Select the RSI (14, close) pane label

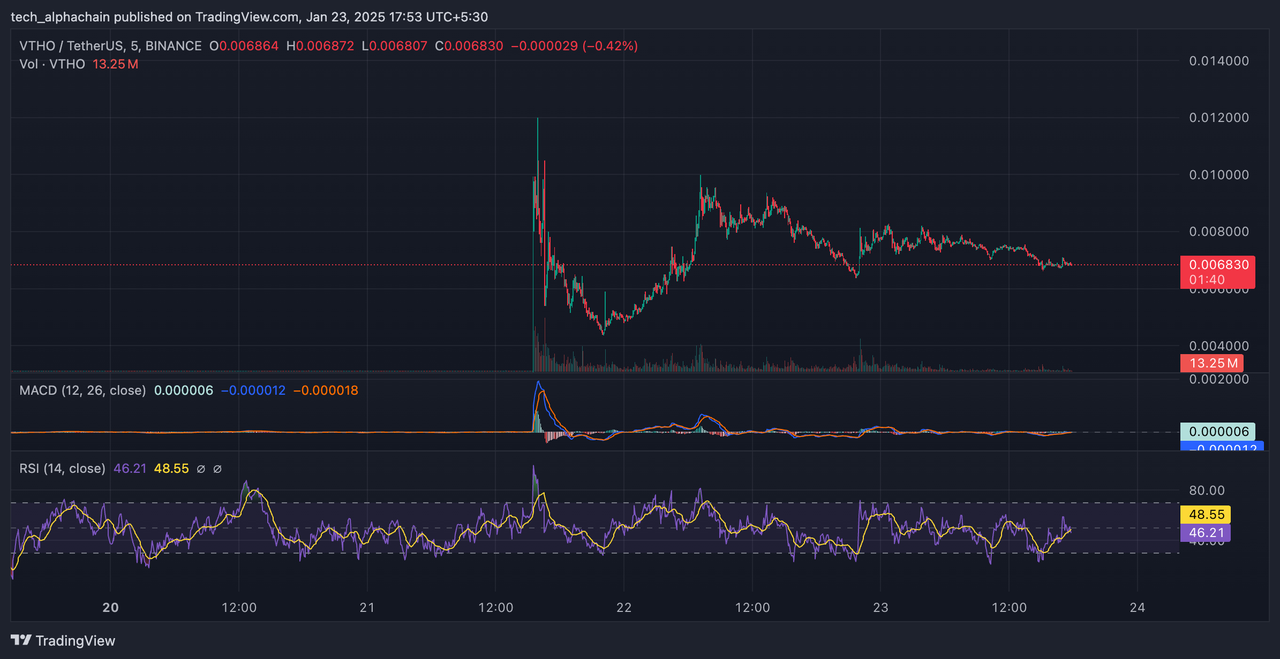(x=62, y=468)
